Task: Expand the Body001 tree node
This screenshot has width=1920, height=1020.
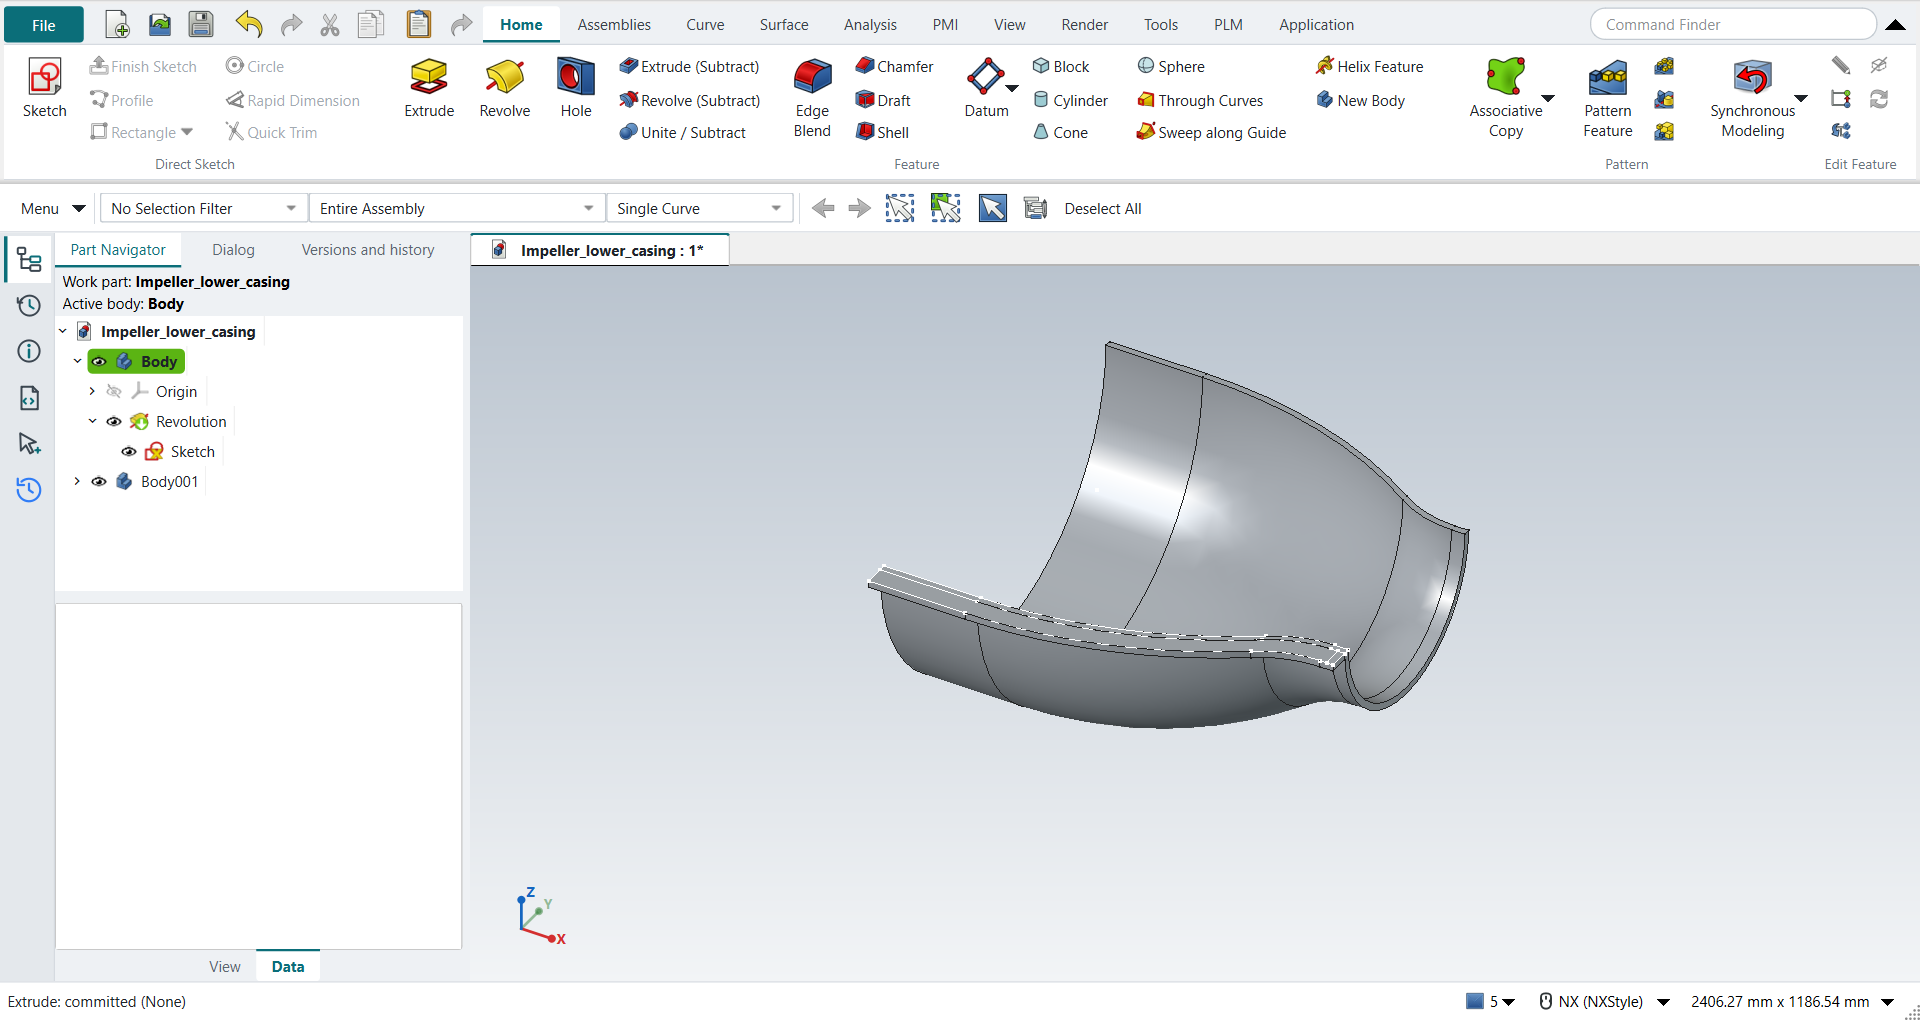Action: tap(77, 481)
